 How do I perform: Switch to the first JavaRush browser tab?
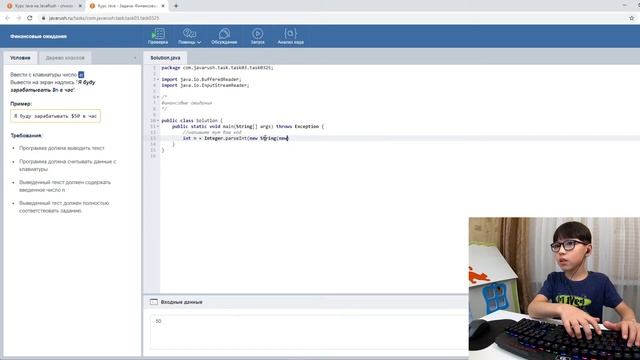pyautogui.click(x=44, y=6)
